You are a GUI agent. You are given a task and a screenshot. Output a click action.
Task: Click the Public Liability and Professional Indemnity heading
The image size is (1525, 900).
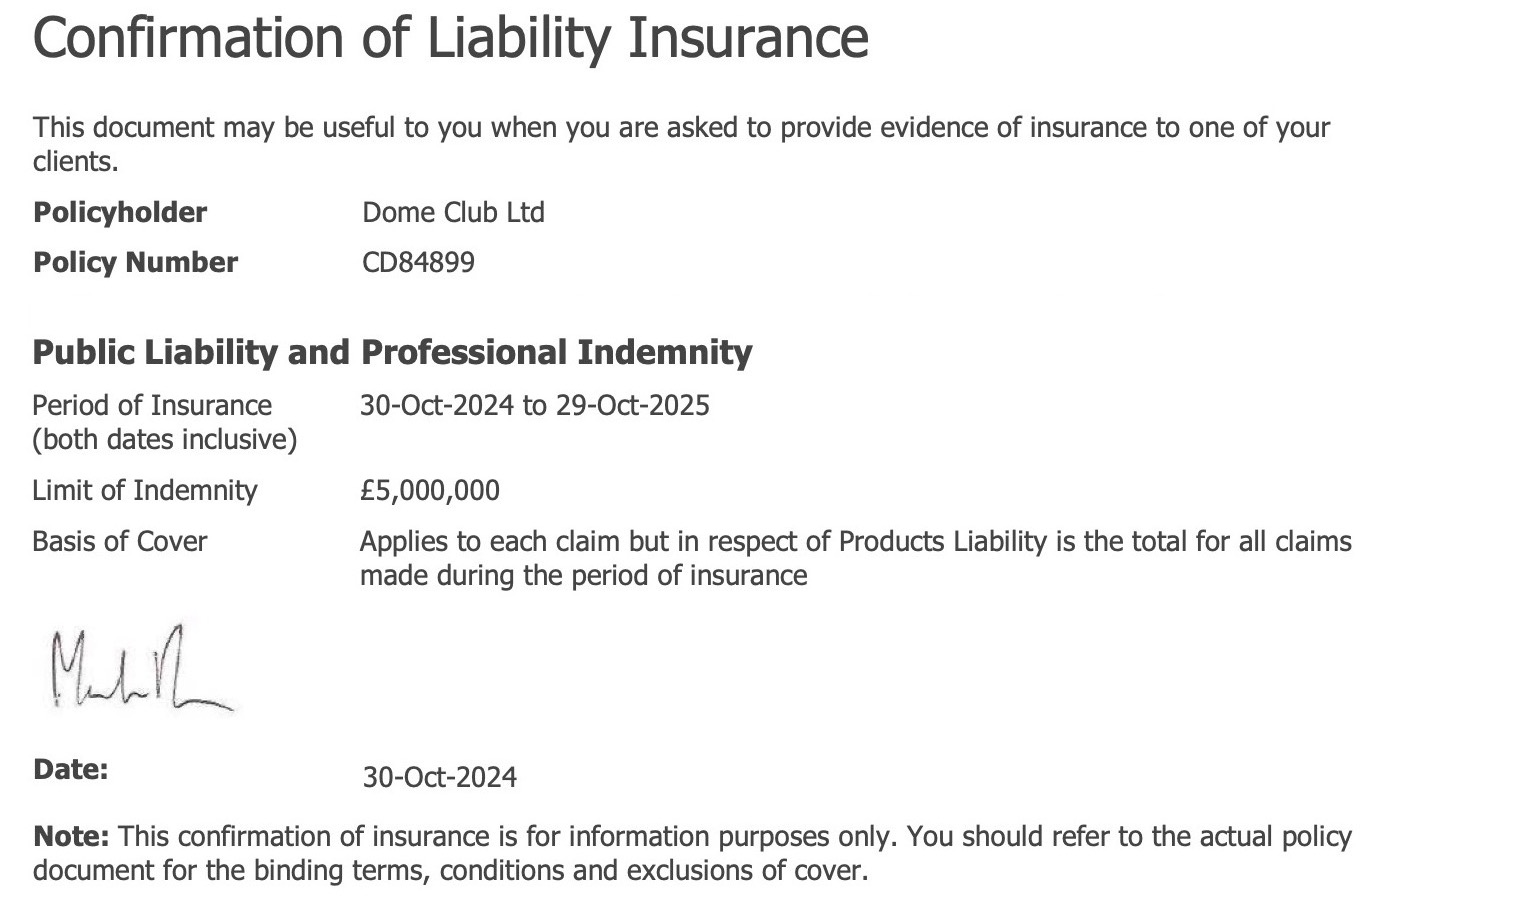392,352
